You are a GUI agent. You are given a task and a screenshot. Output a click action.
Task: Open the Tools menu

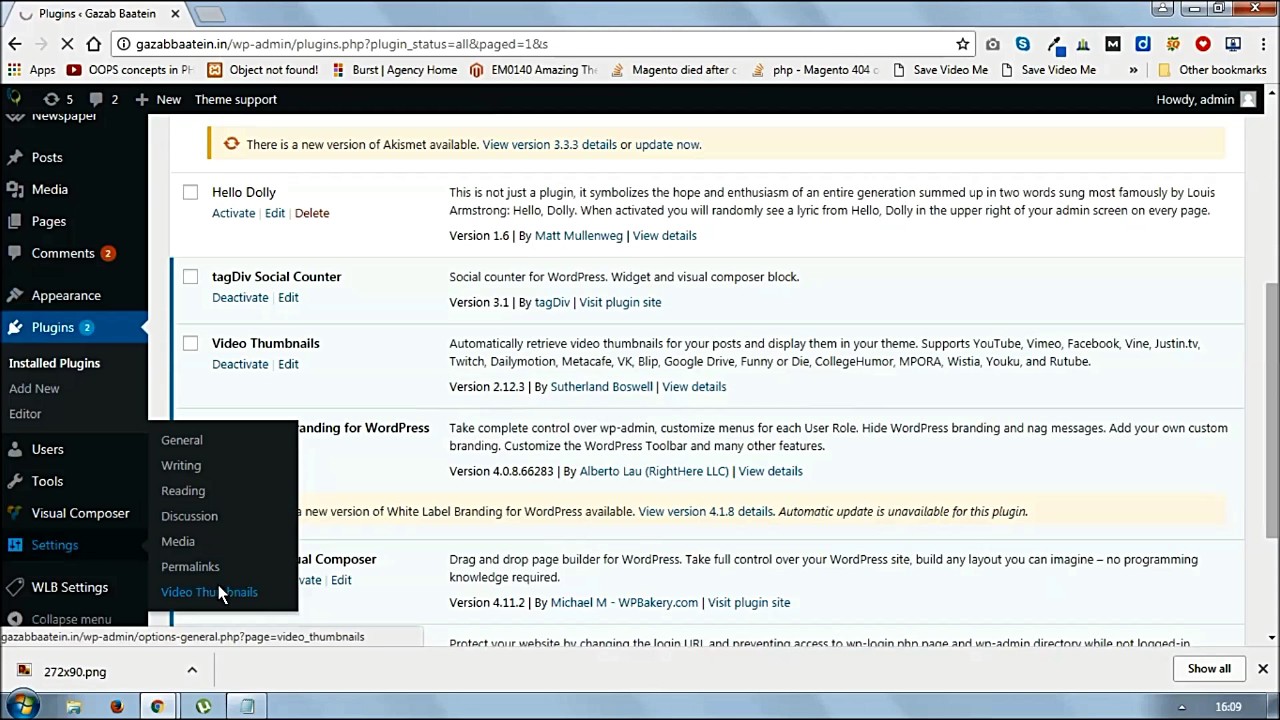click(47, 481)
